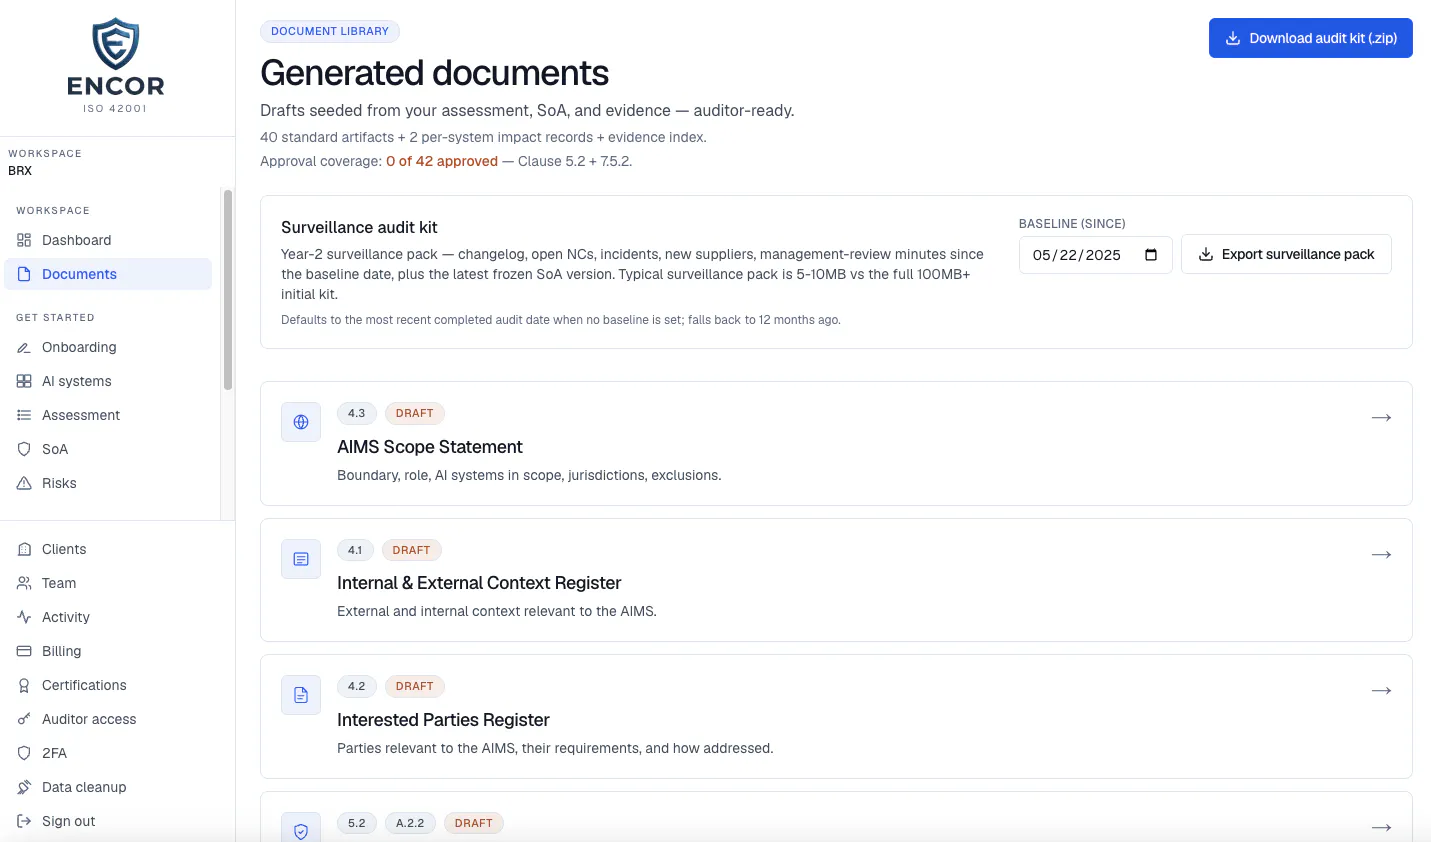Go to Dashboard page
The height and width of the screenshot is (842, 1431).
pos(108,240)
